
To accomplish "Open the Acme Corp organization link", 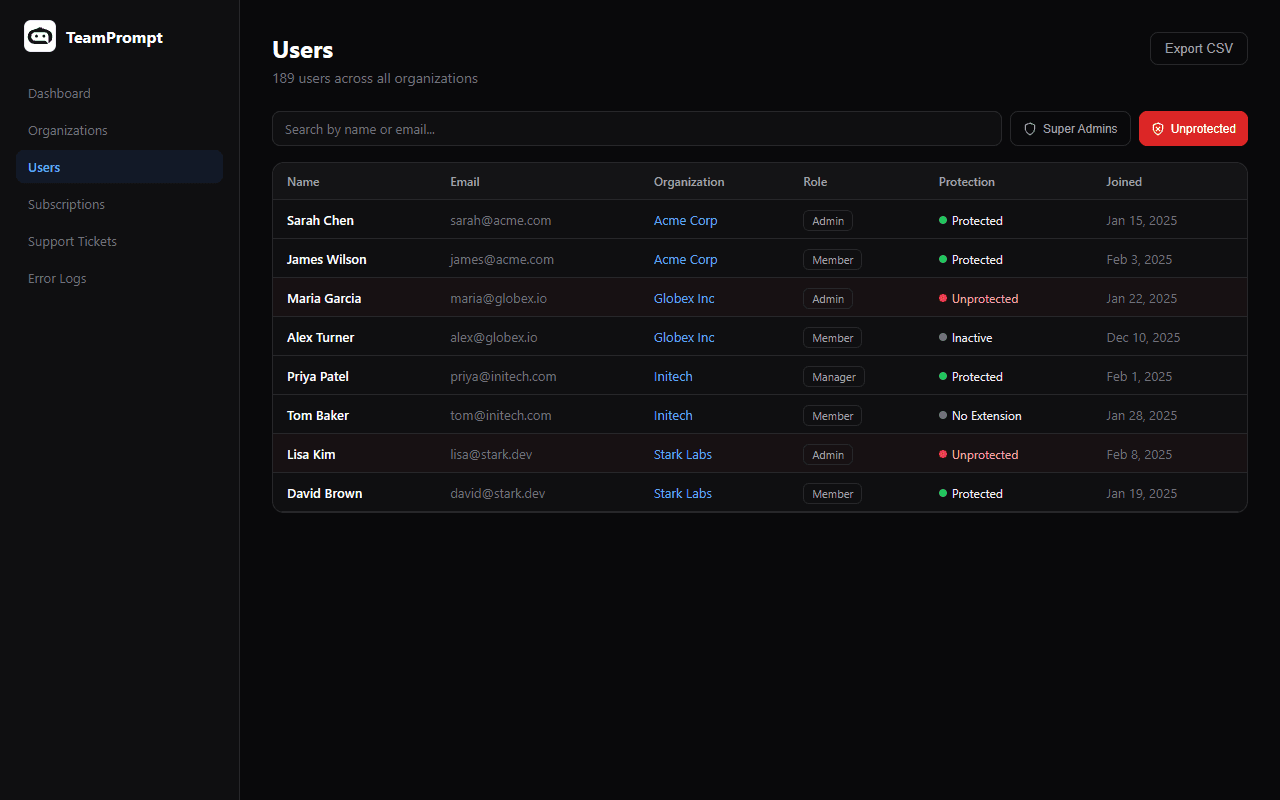I will pos(685,220).
